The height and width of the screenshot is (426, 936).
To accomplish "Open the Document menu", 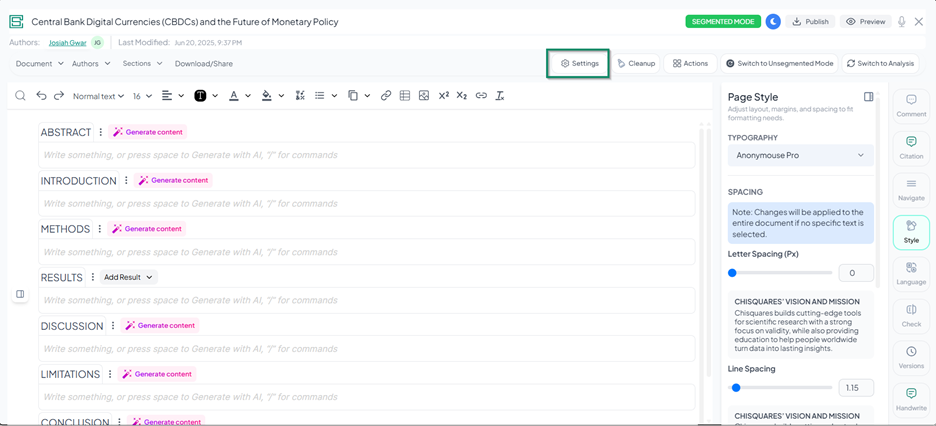I will coord(39,63).
